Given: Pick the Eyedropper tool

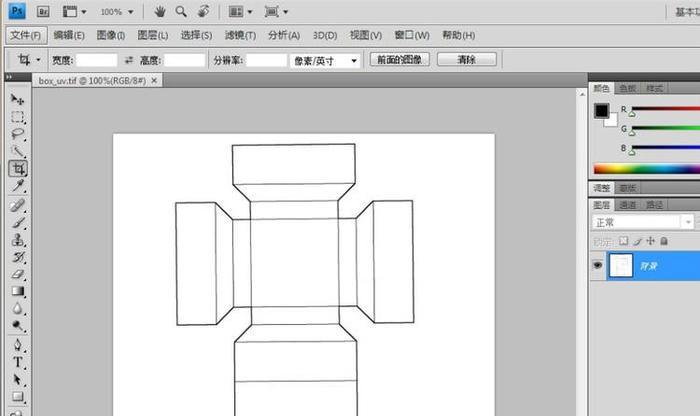Looking at the screenshot, I should 18,186.
